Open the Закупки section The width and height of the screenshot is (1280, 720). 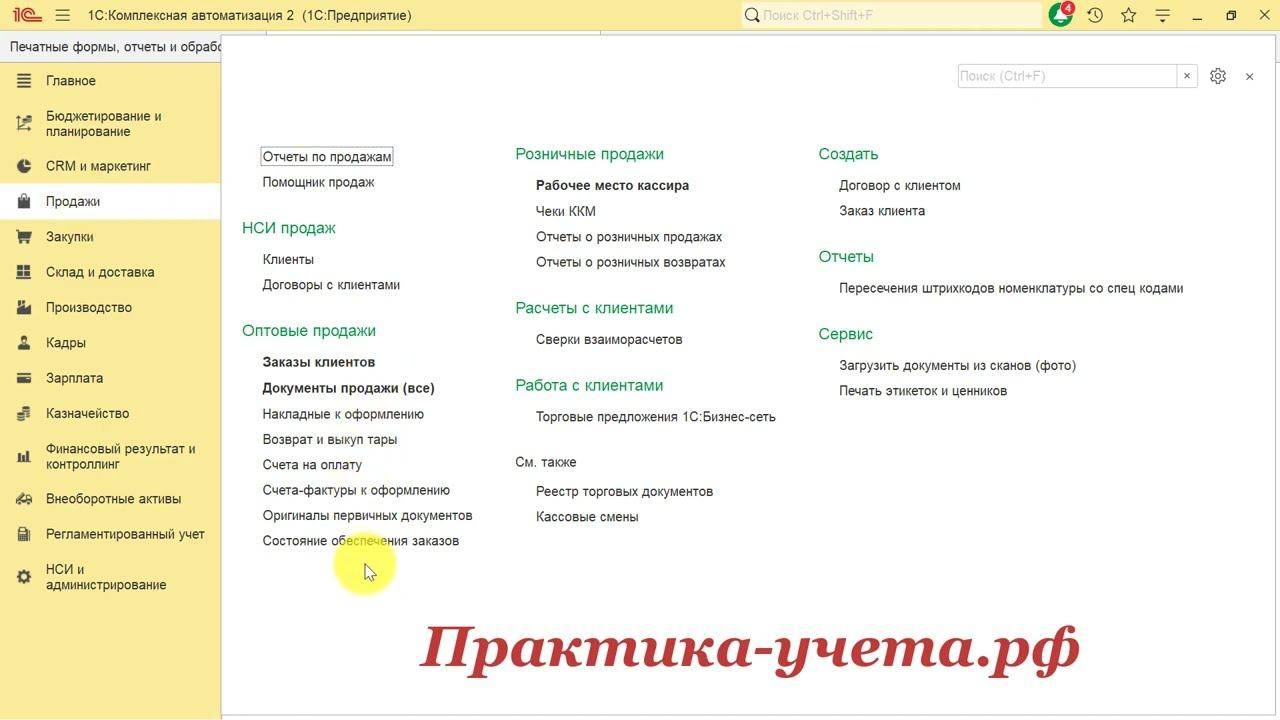tap(70, 237)
